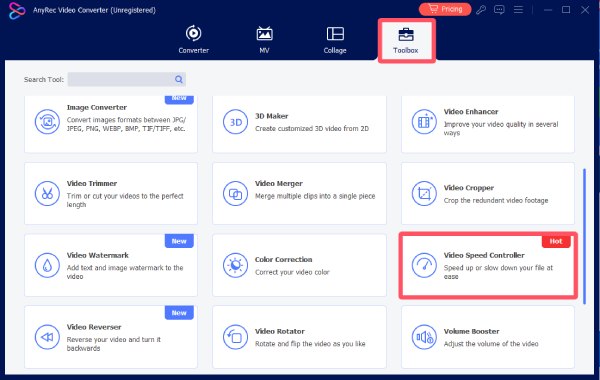Open the Converter tab
Screen dimensions: 600x380
[x=194, y=39]
